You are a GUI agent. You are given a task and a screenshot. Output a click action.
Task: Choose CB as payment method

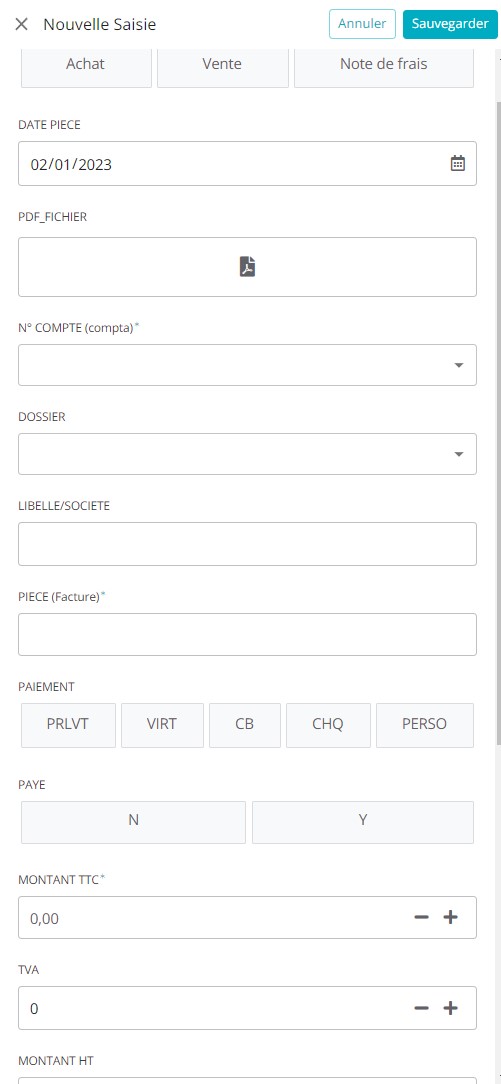tap(245, 725)
